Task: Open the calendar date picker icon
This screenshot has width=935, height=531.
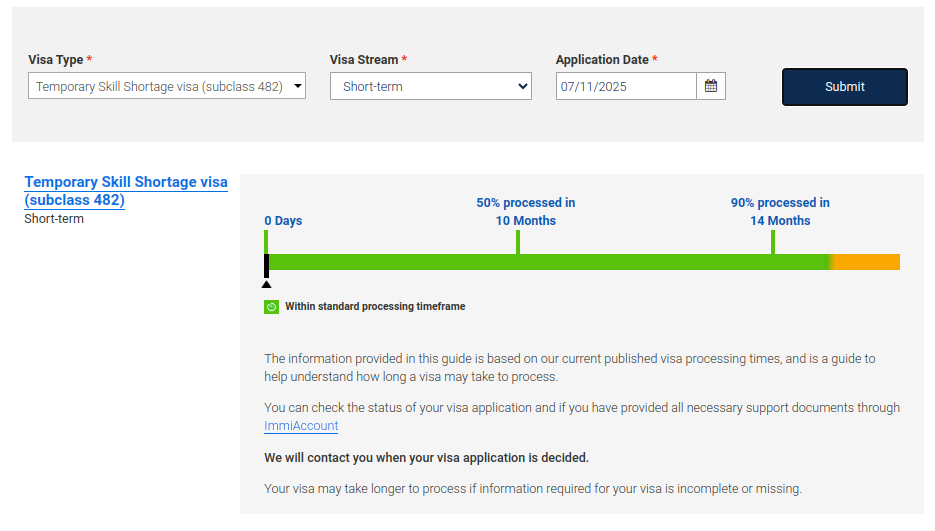Action: (x=711, y=87)
